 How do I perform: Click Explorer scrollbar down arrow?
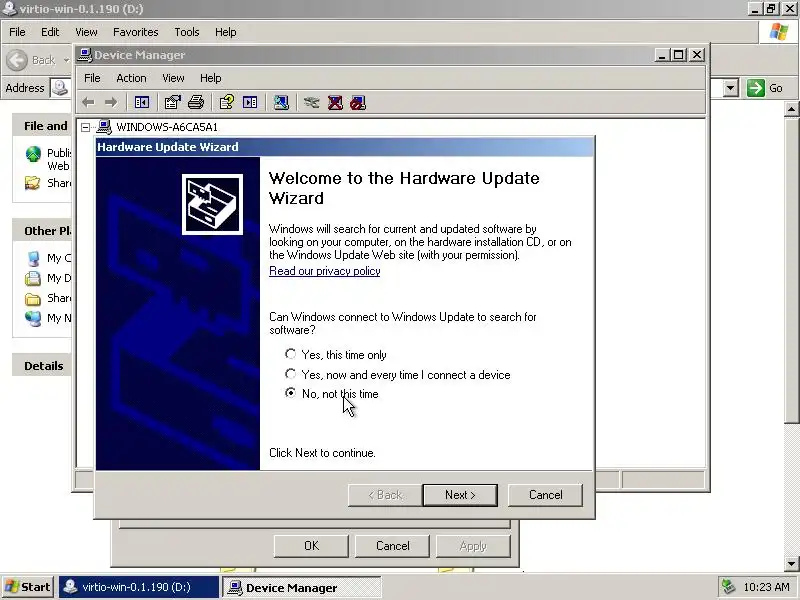[x=791, y=563]
